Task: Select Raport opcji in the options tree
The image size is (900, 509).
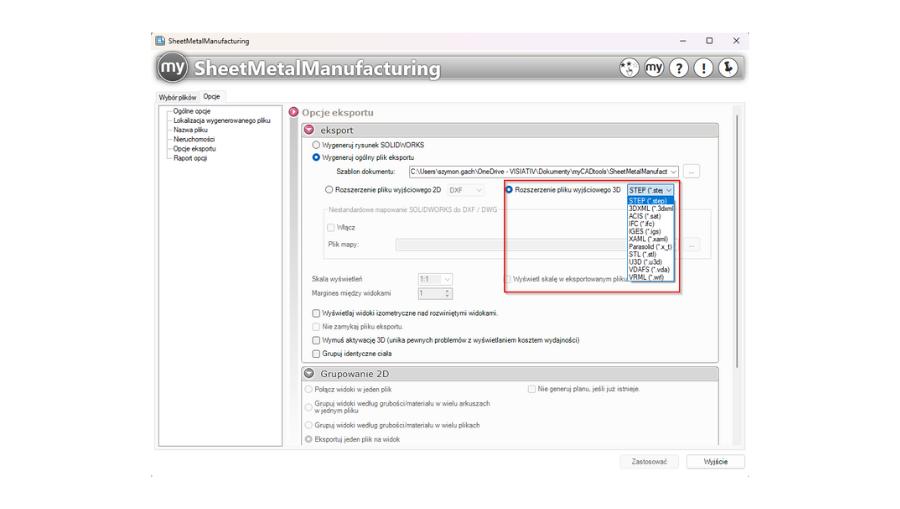Action: coord(190,158)
